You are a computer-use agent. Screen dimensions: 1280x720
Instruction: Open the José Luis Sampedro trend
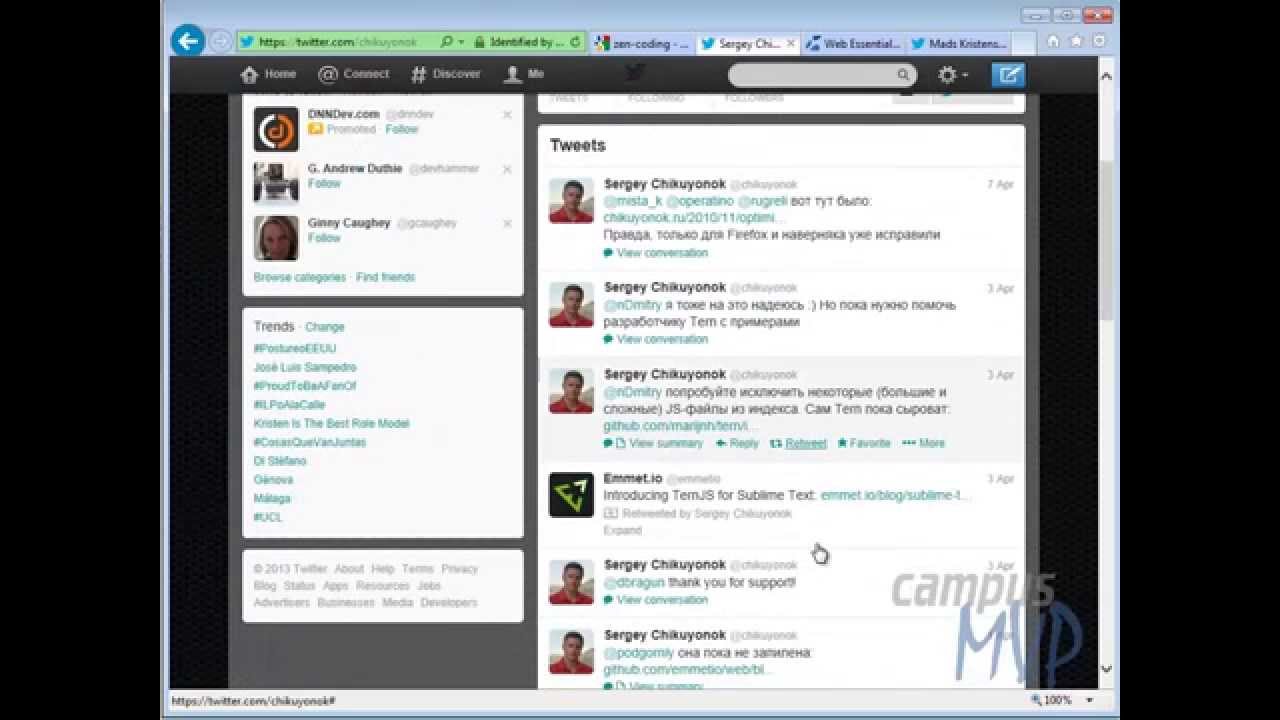pos(305,367)
